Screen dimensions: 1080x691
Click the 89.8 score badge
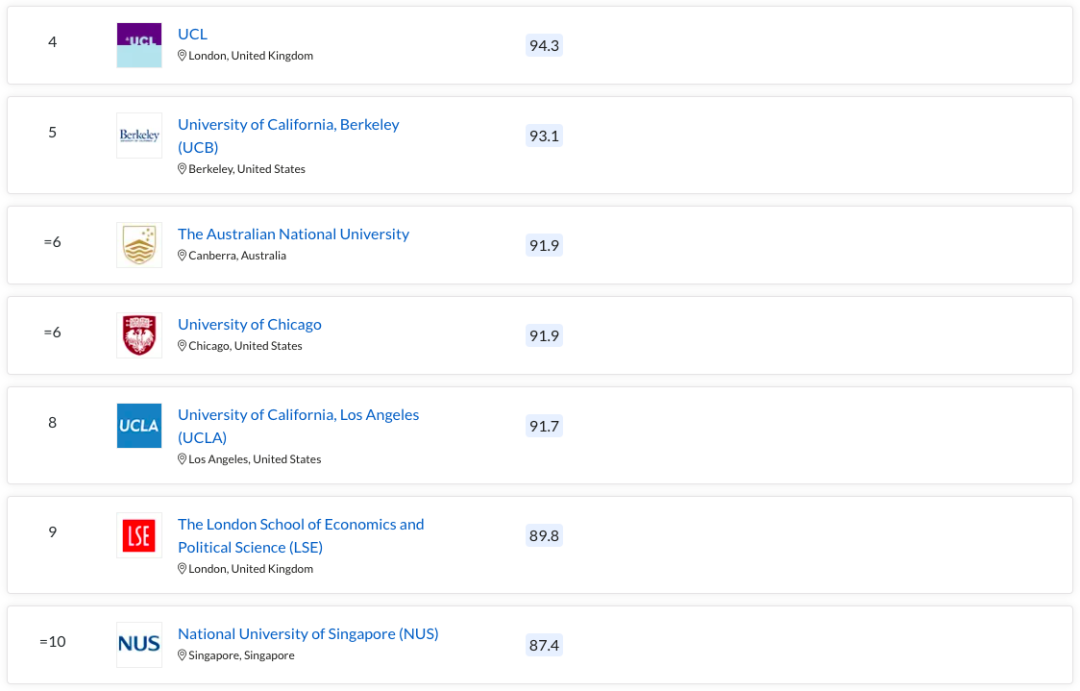tap(544, 535)
